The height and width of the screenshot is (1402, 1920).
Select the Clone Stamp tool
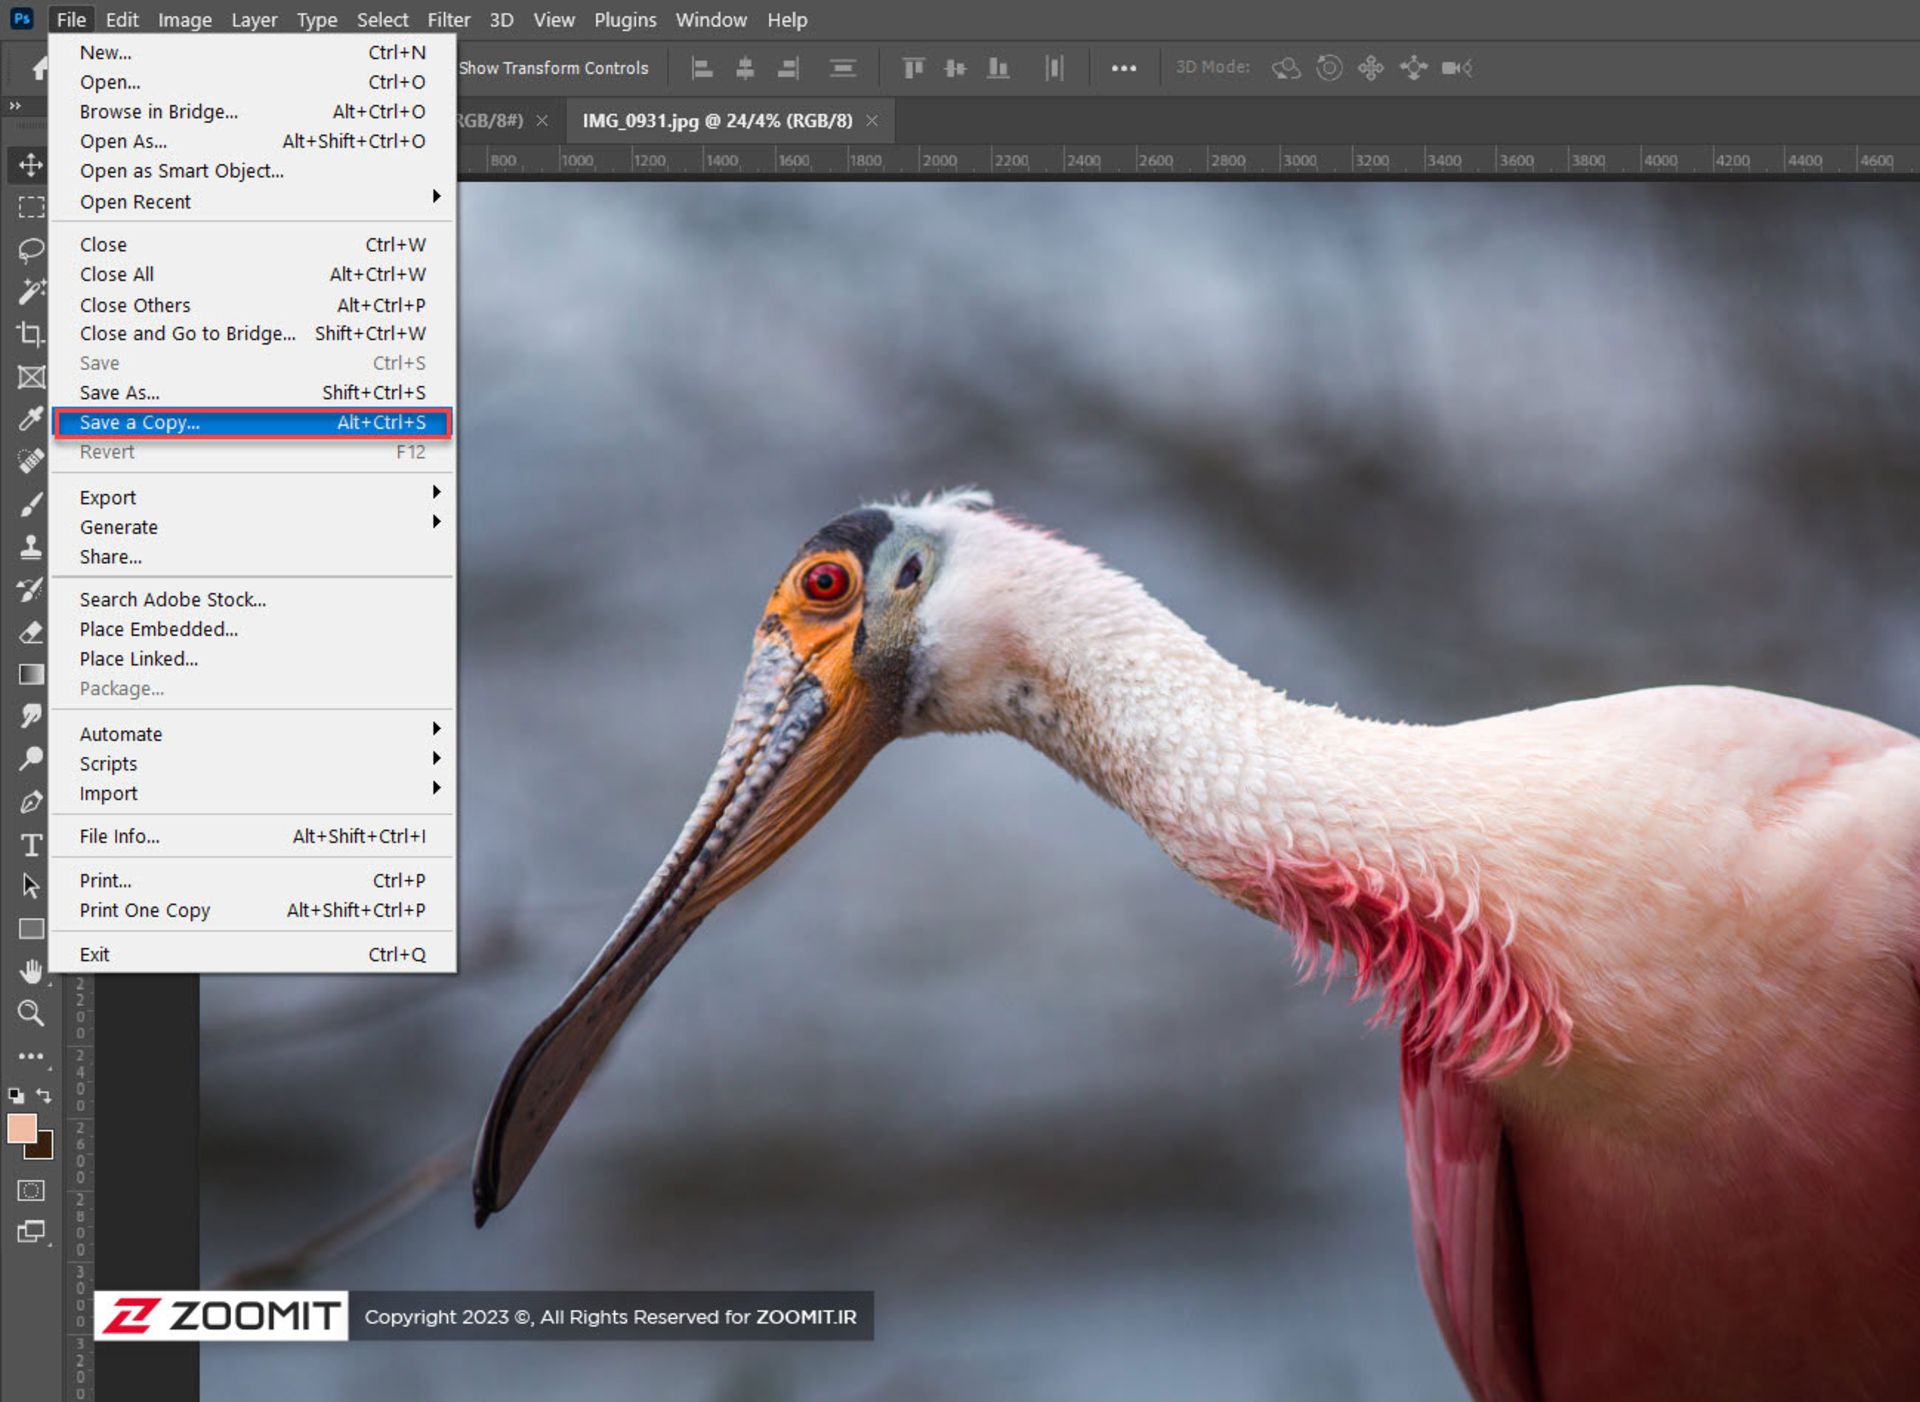tap(30, 547)
